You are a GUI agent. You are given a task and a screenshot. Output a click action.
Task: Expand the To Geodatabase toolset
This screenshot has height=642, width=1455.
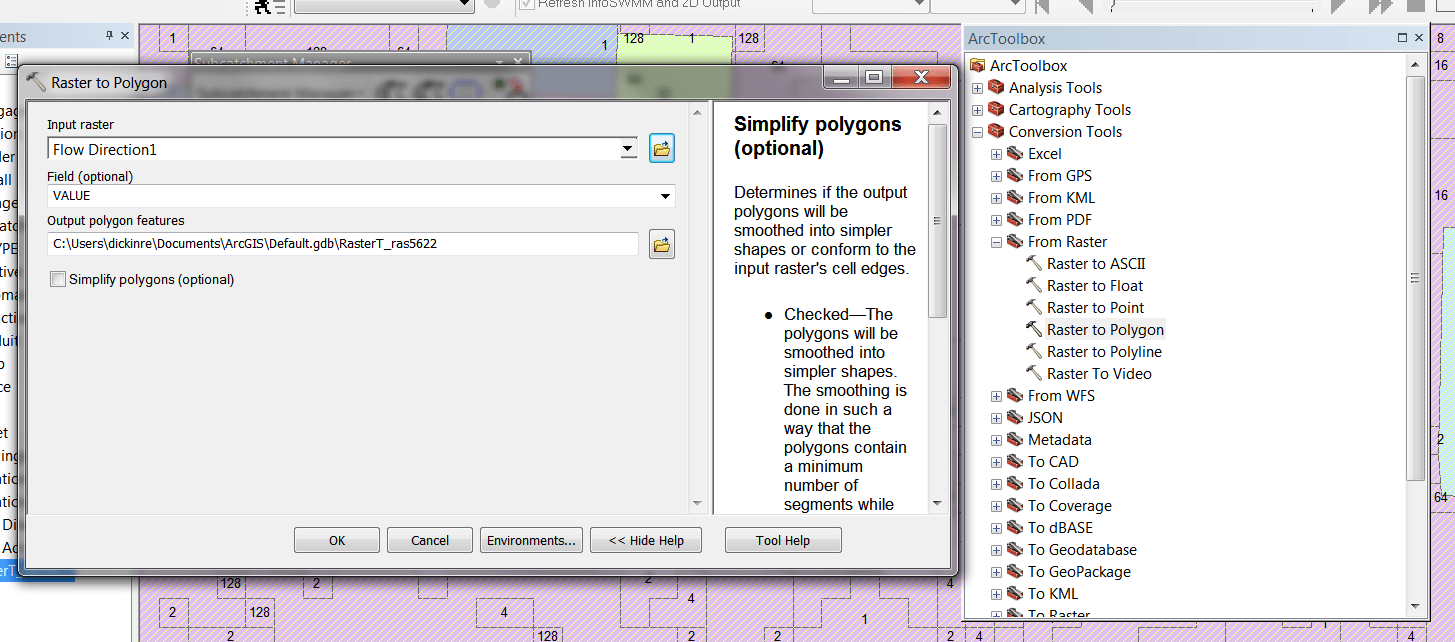click(x=996, y=550)
